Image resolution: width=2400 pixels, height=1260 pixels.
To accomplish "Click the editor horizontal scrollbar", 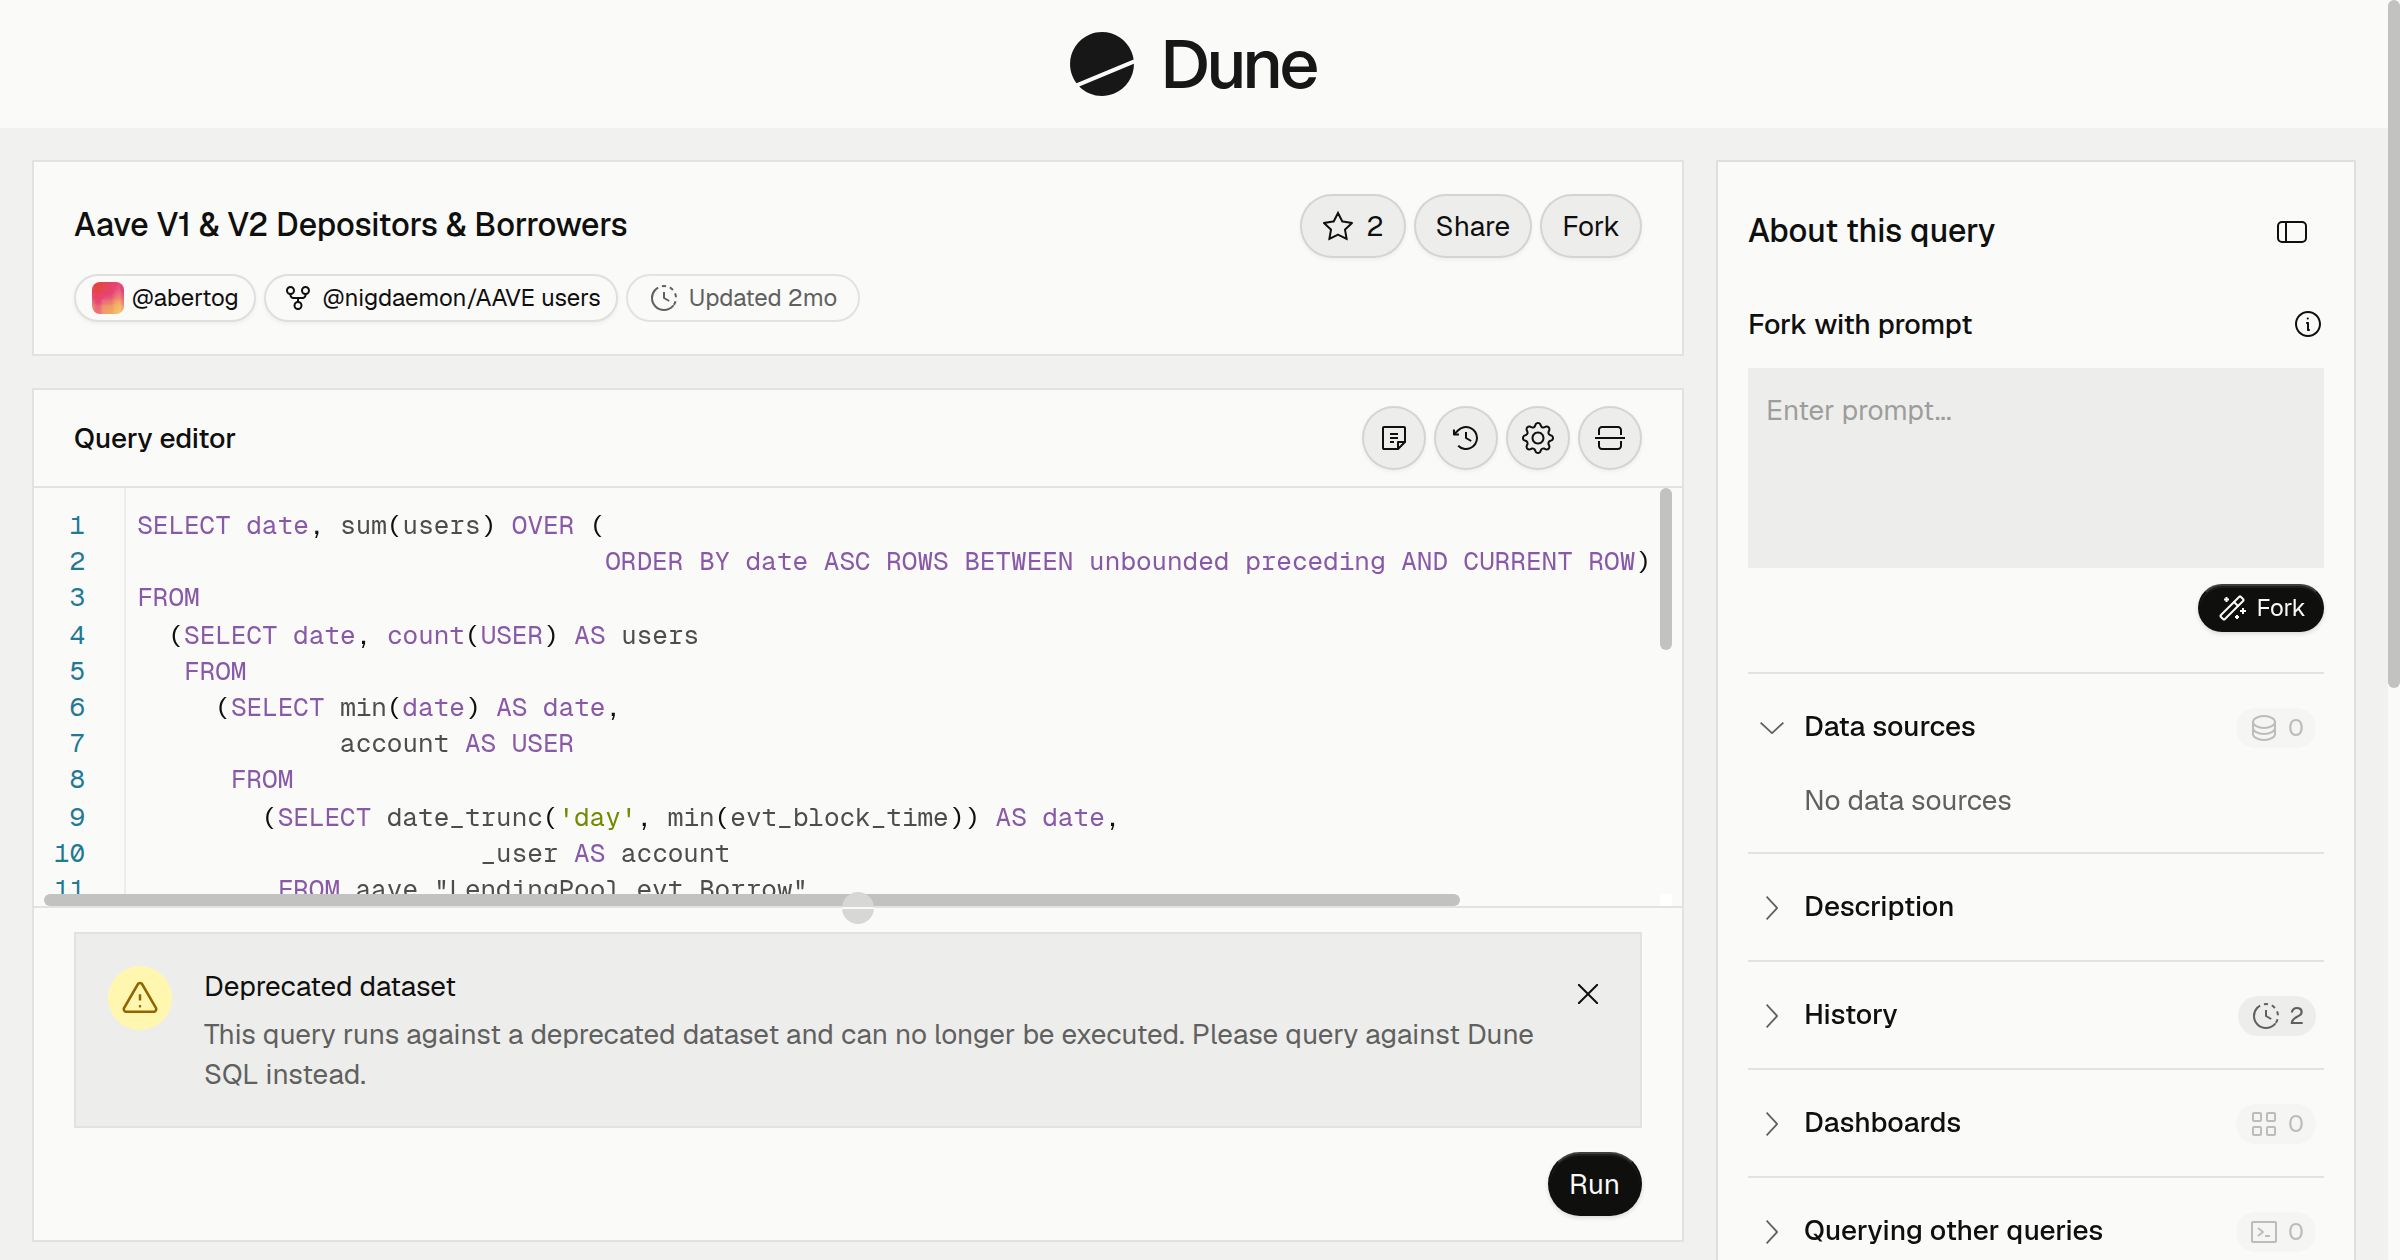I will point(752,900).
